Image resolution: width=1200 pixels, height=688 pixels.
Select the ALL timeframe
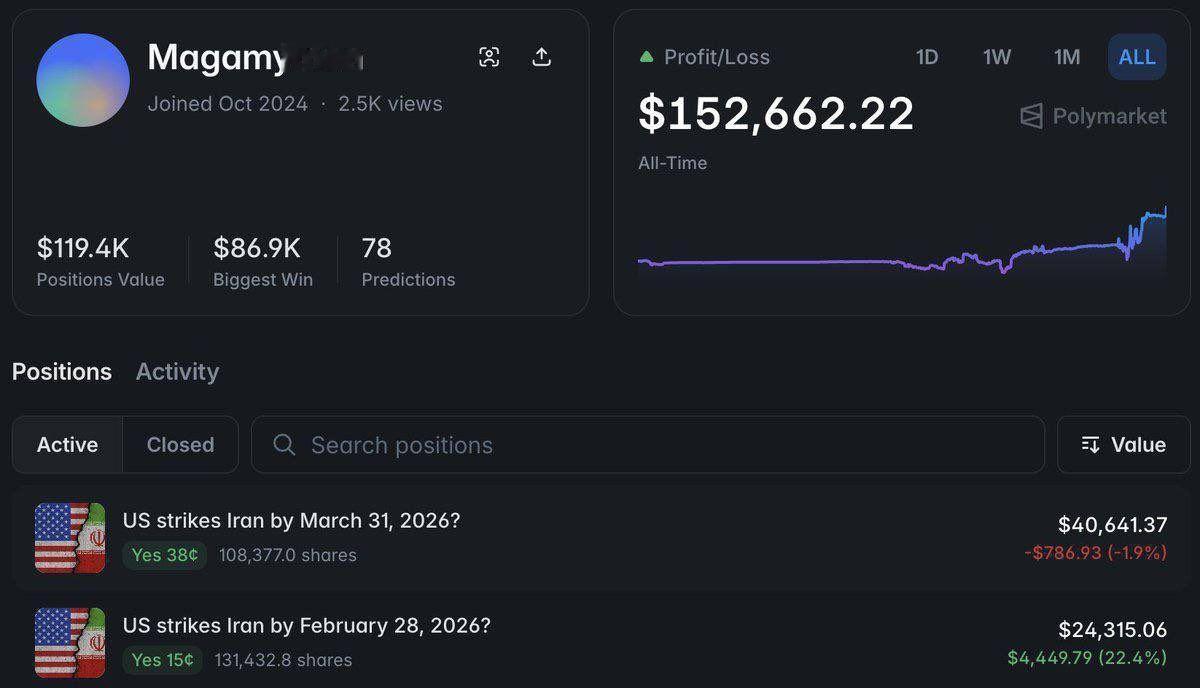1137,57
